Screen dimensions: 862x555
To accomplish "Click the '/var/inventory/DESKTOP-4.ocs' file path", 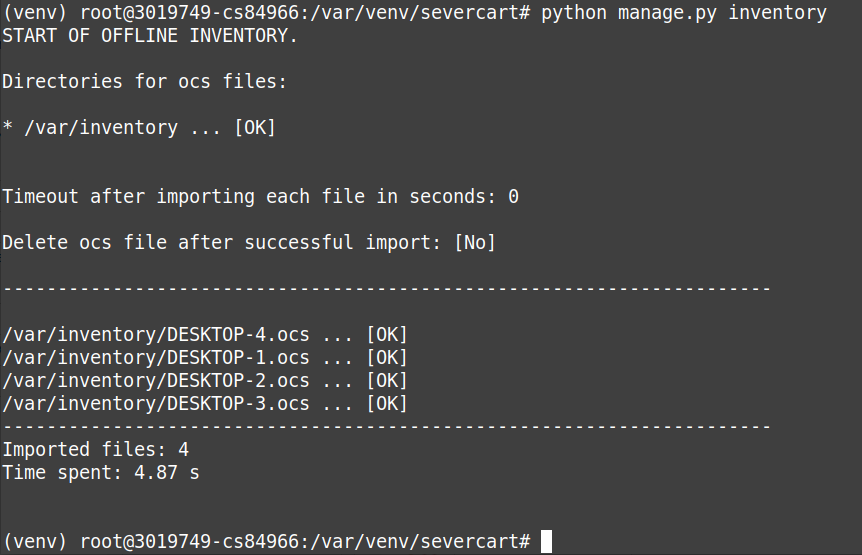I will pos(156,335).
